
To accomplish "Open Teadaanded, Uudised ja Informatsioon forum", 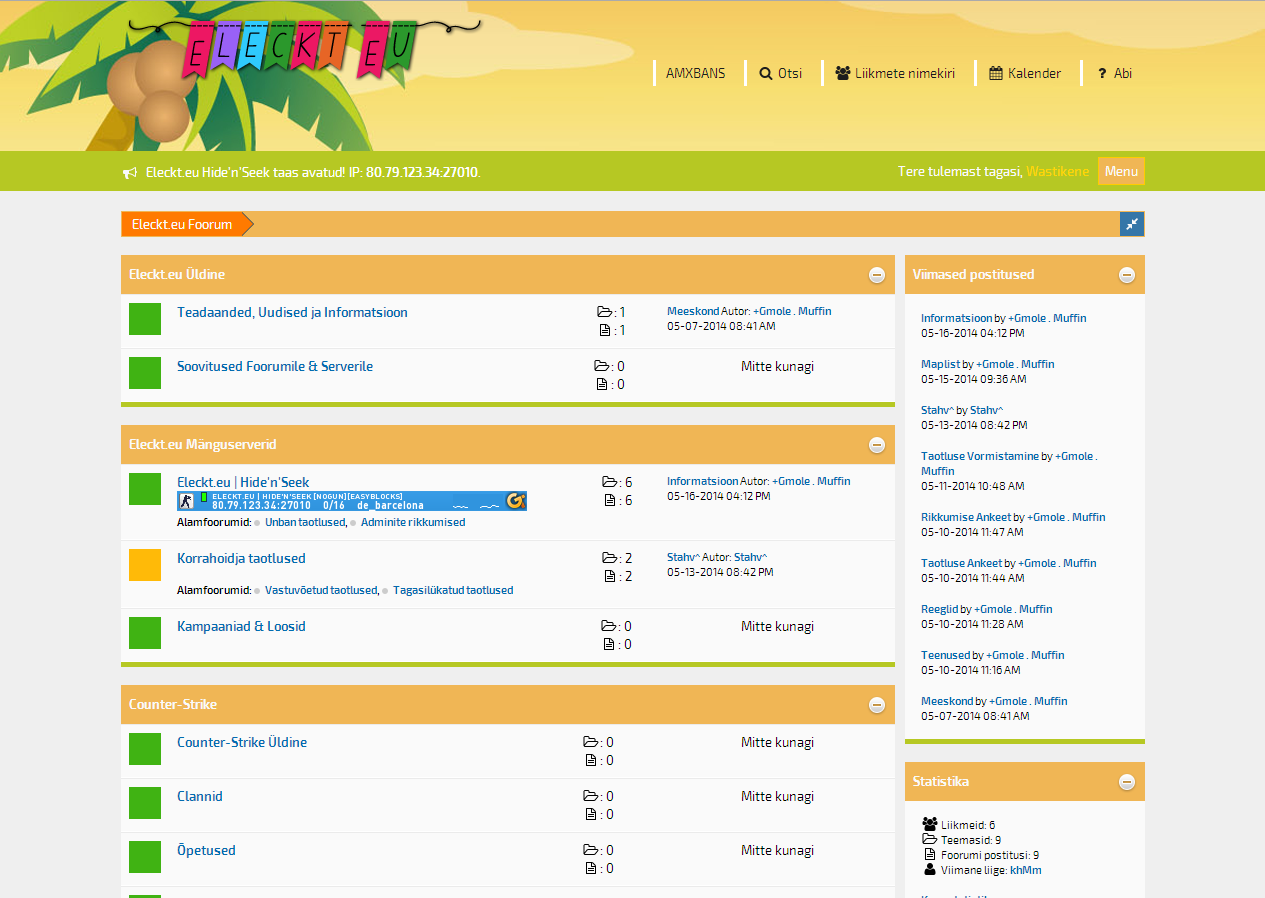I will (292, 312).
